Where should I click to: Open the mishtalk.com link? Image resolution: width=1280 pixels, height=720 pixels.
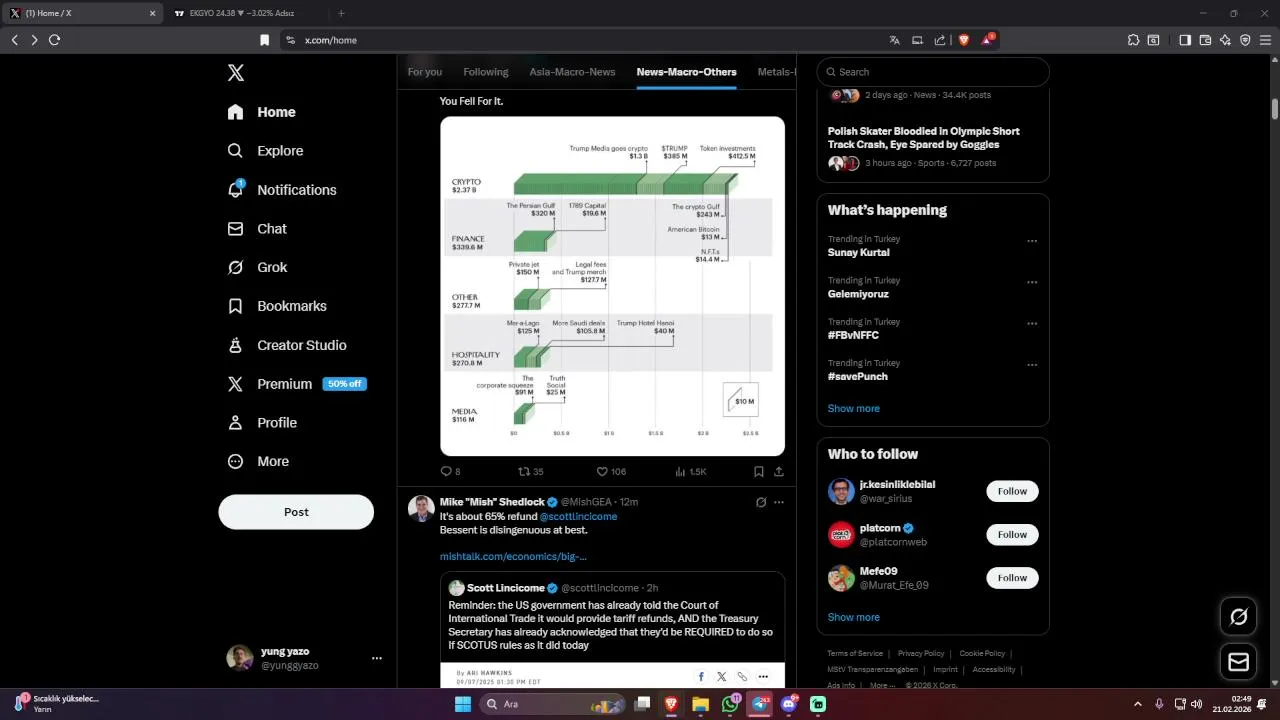pos(513,556)
